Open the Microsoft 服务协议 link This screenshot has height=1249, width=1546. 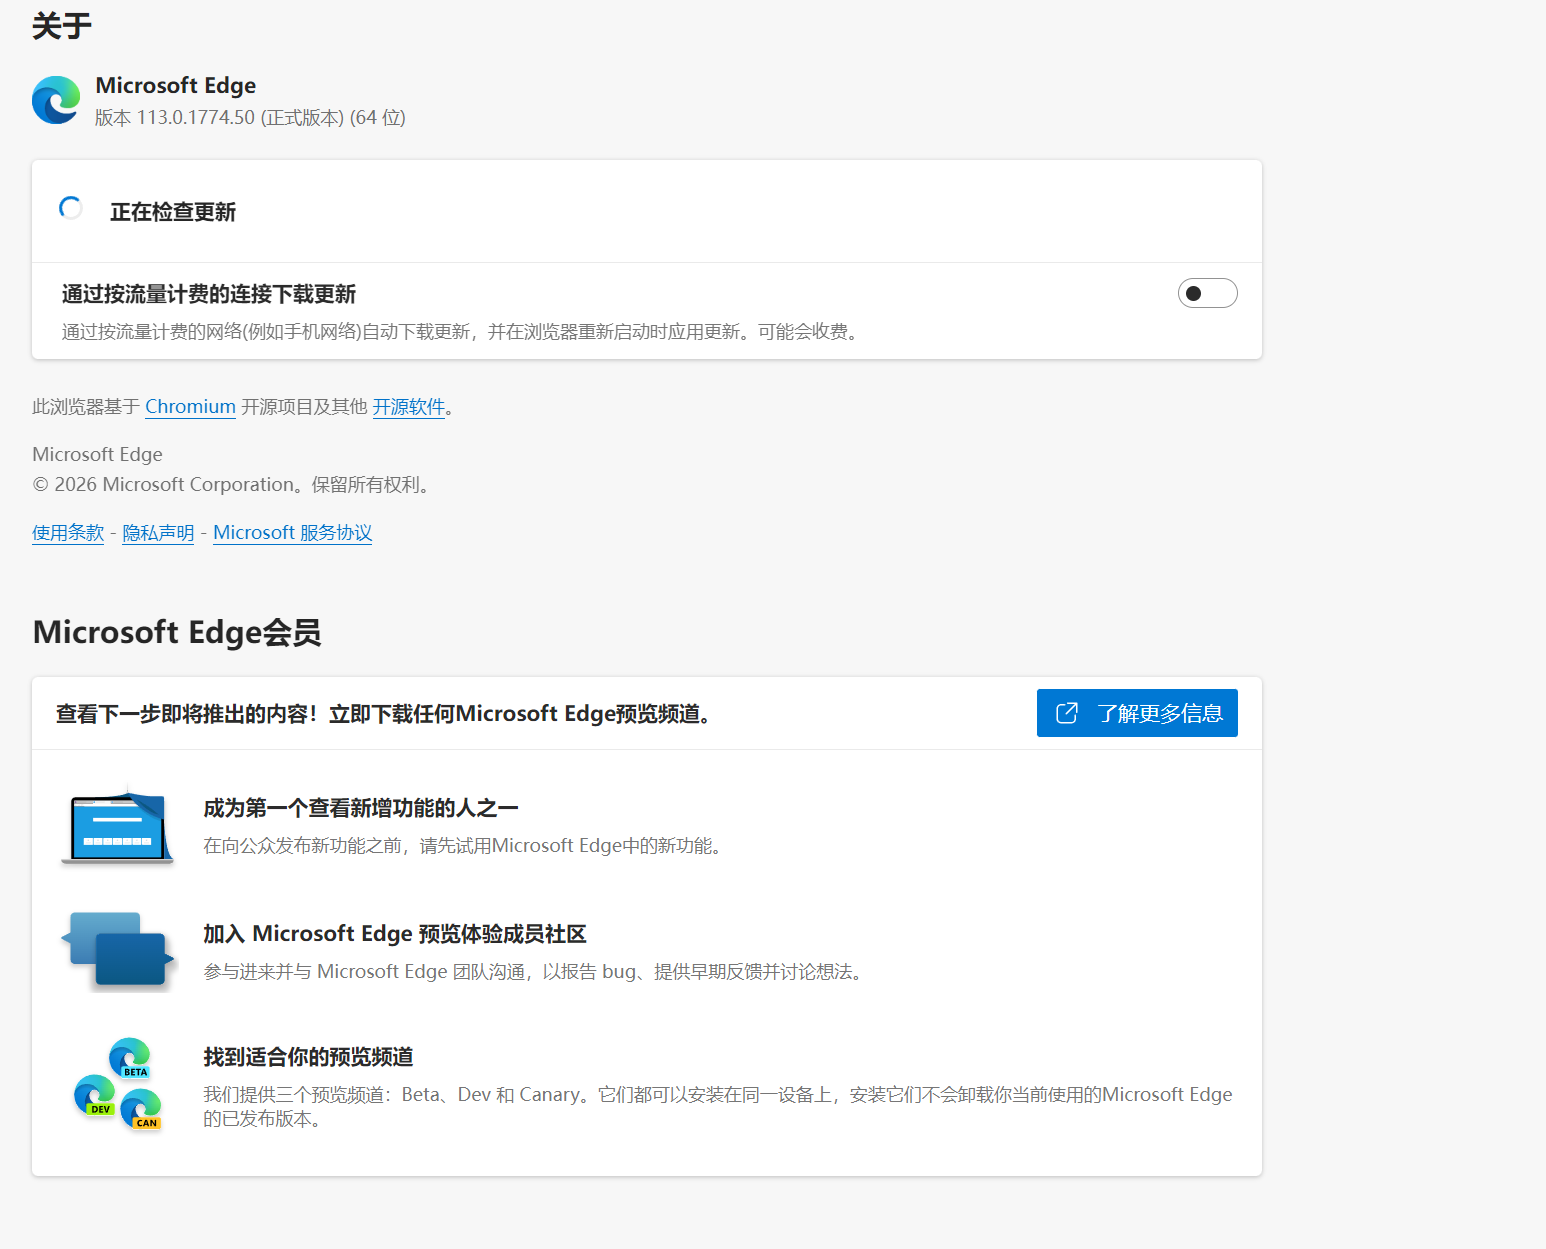coord(292,532)
